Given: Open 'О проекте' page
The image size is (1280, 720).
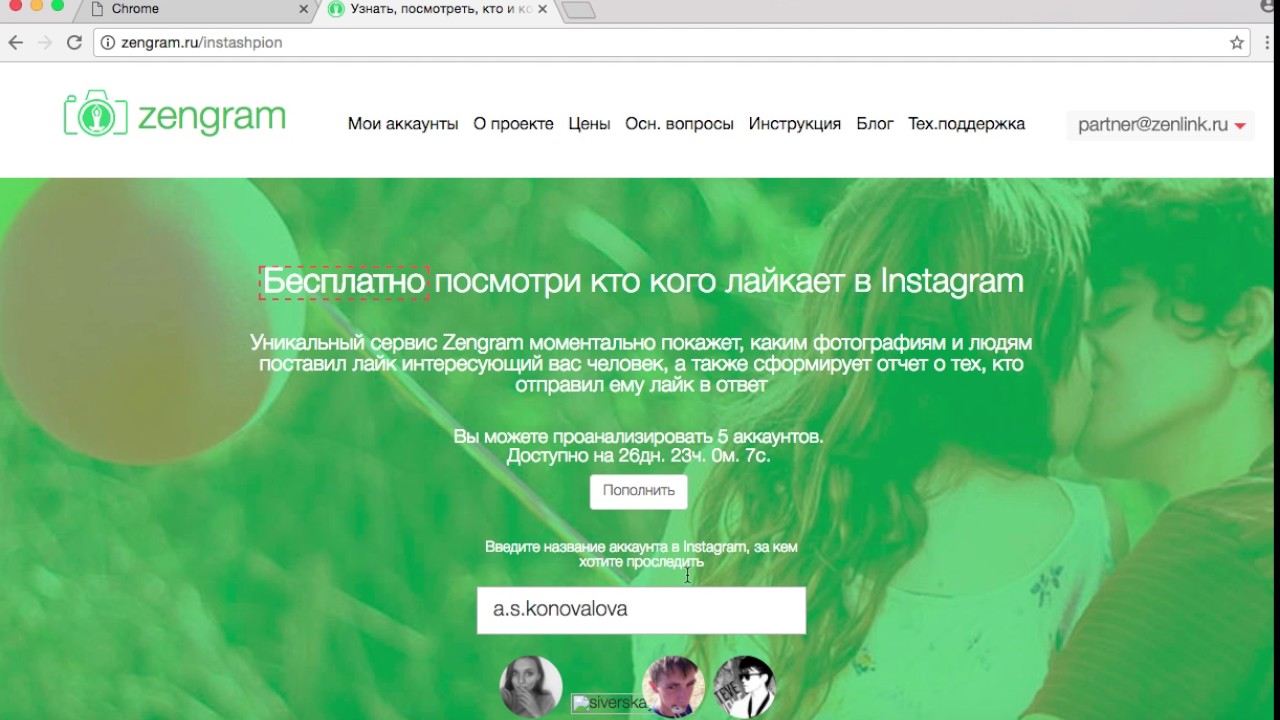Looking at the screenshot, I should point(513,124).
